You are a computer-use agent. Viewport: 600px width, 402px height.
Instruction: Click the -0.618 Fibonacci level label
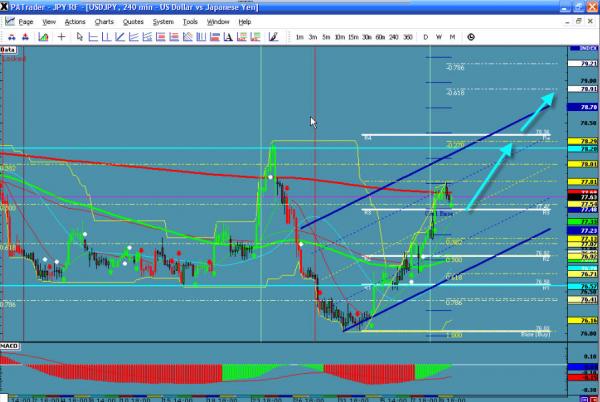pyautogui.click(x=455, y=93)
